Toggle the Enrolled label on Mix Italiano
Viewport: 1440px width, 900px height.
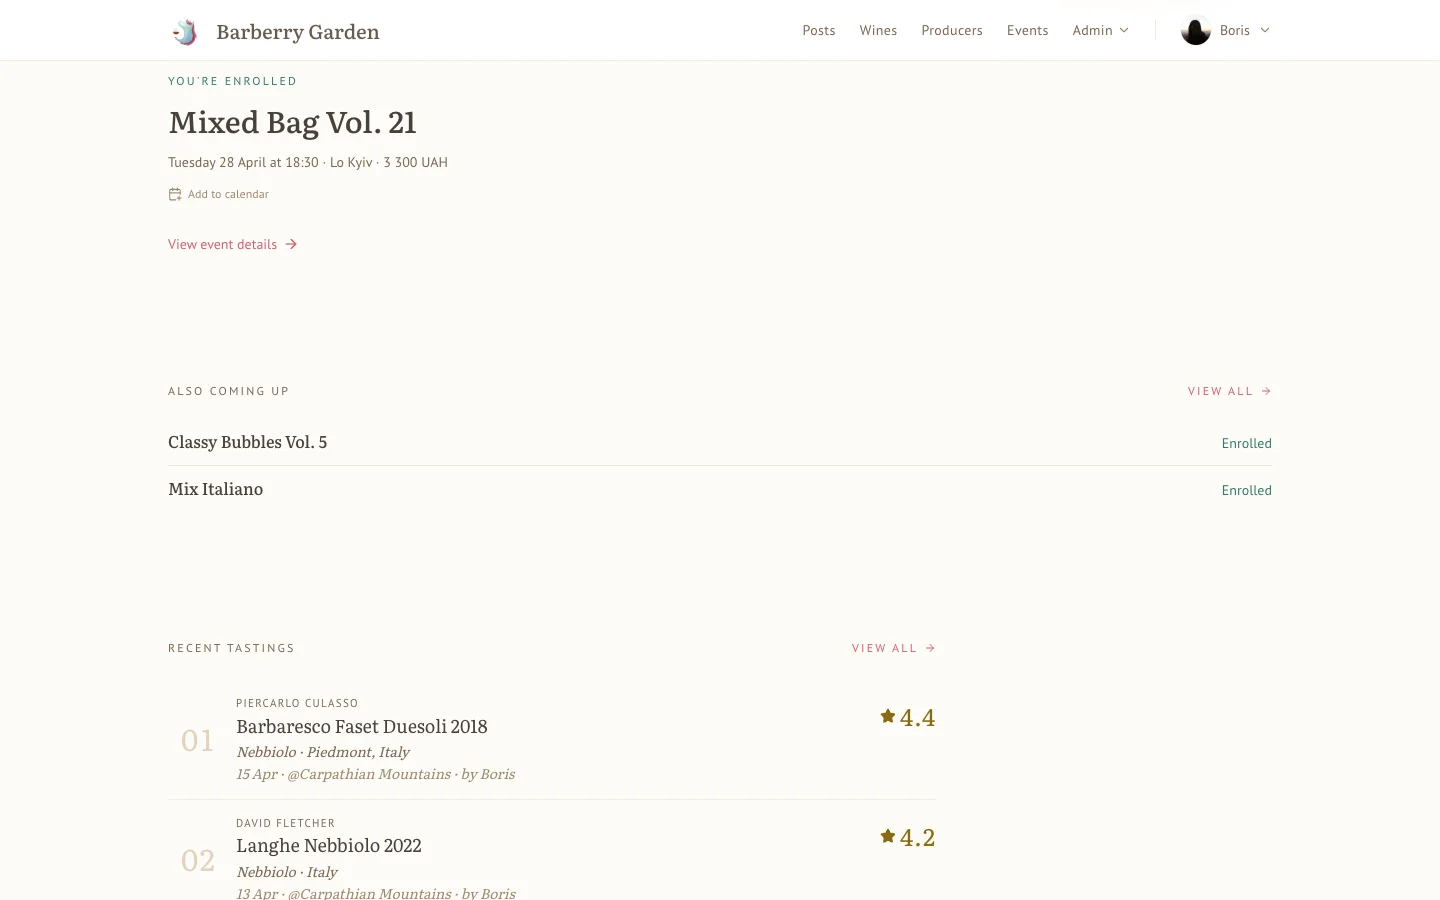[1246, 490]
